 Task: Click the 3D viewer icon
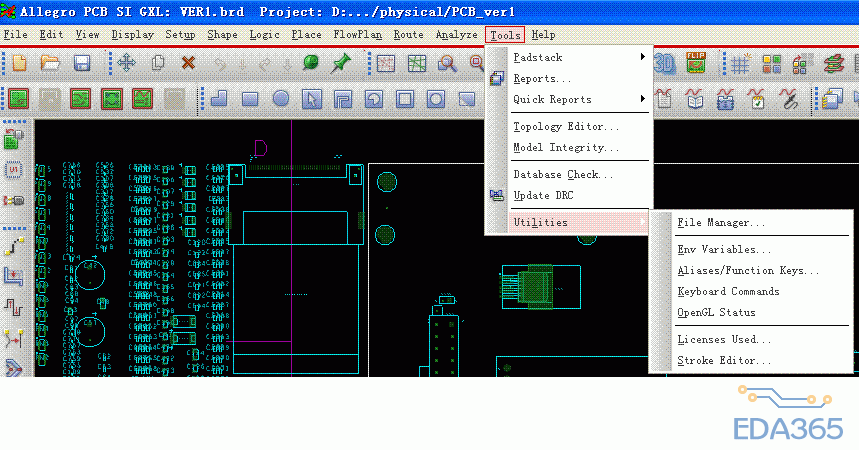point(665,64)
